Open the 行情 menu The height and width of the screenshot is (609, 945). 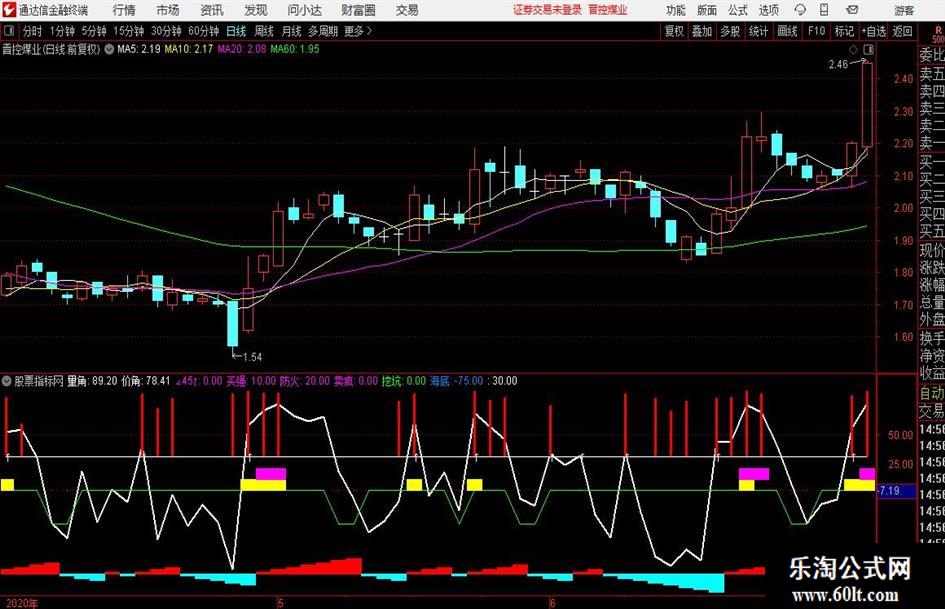pos(124,10)
